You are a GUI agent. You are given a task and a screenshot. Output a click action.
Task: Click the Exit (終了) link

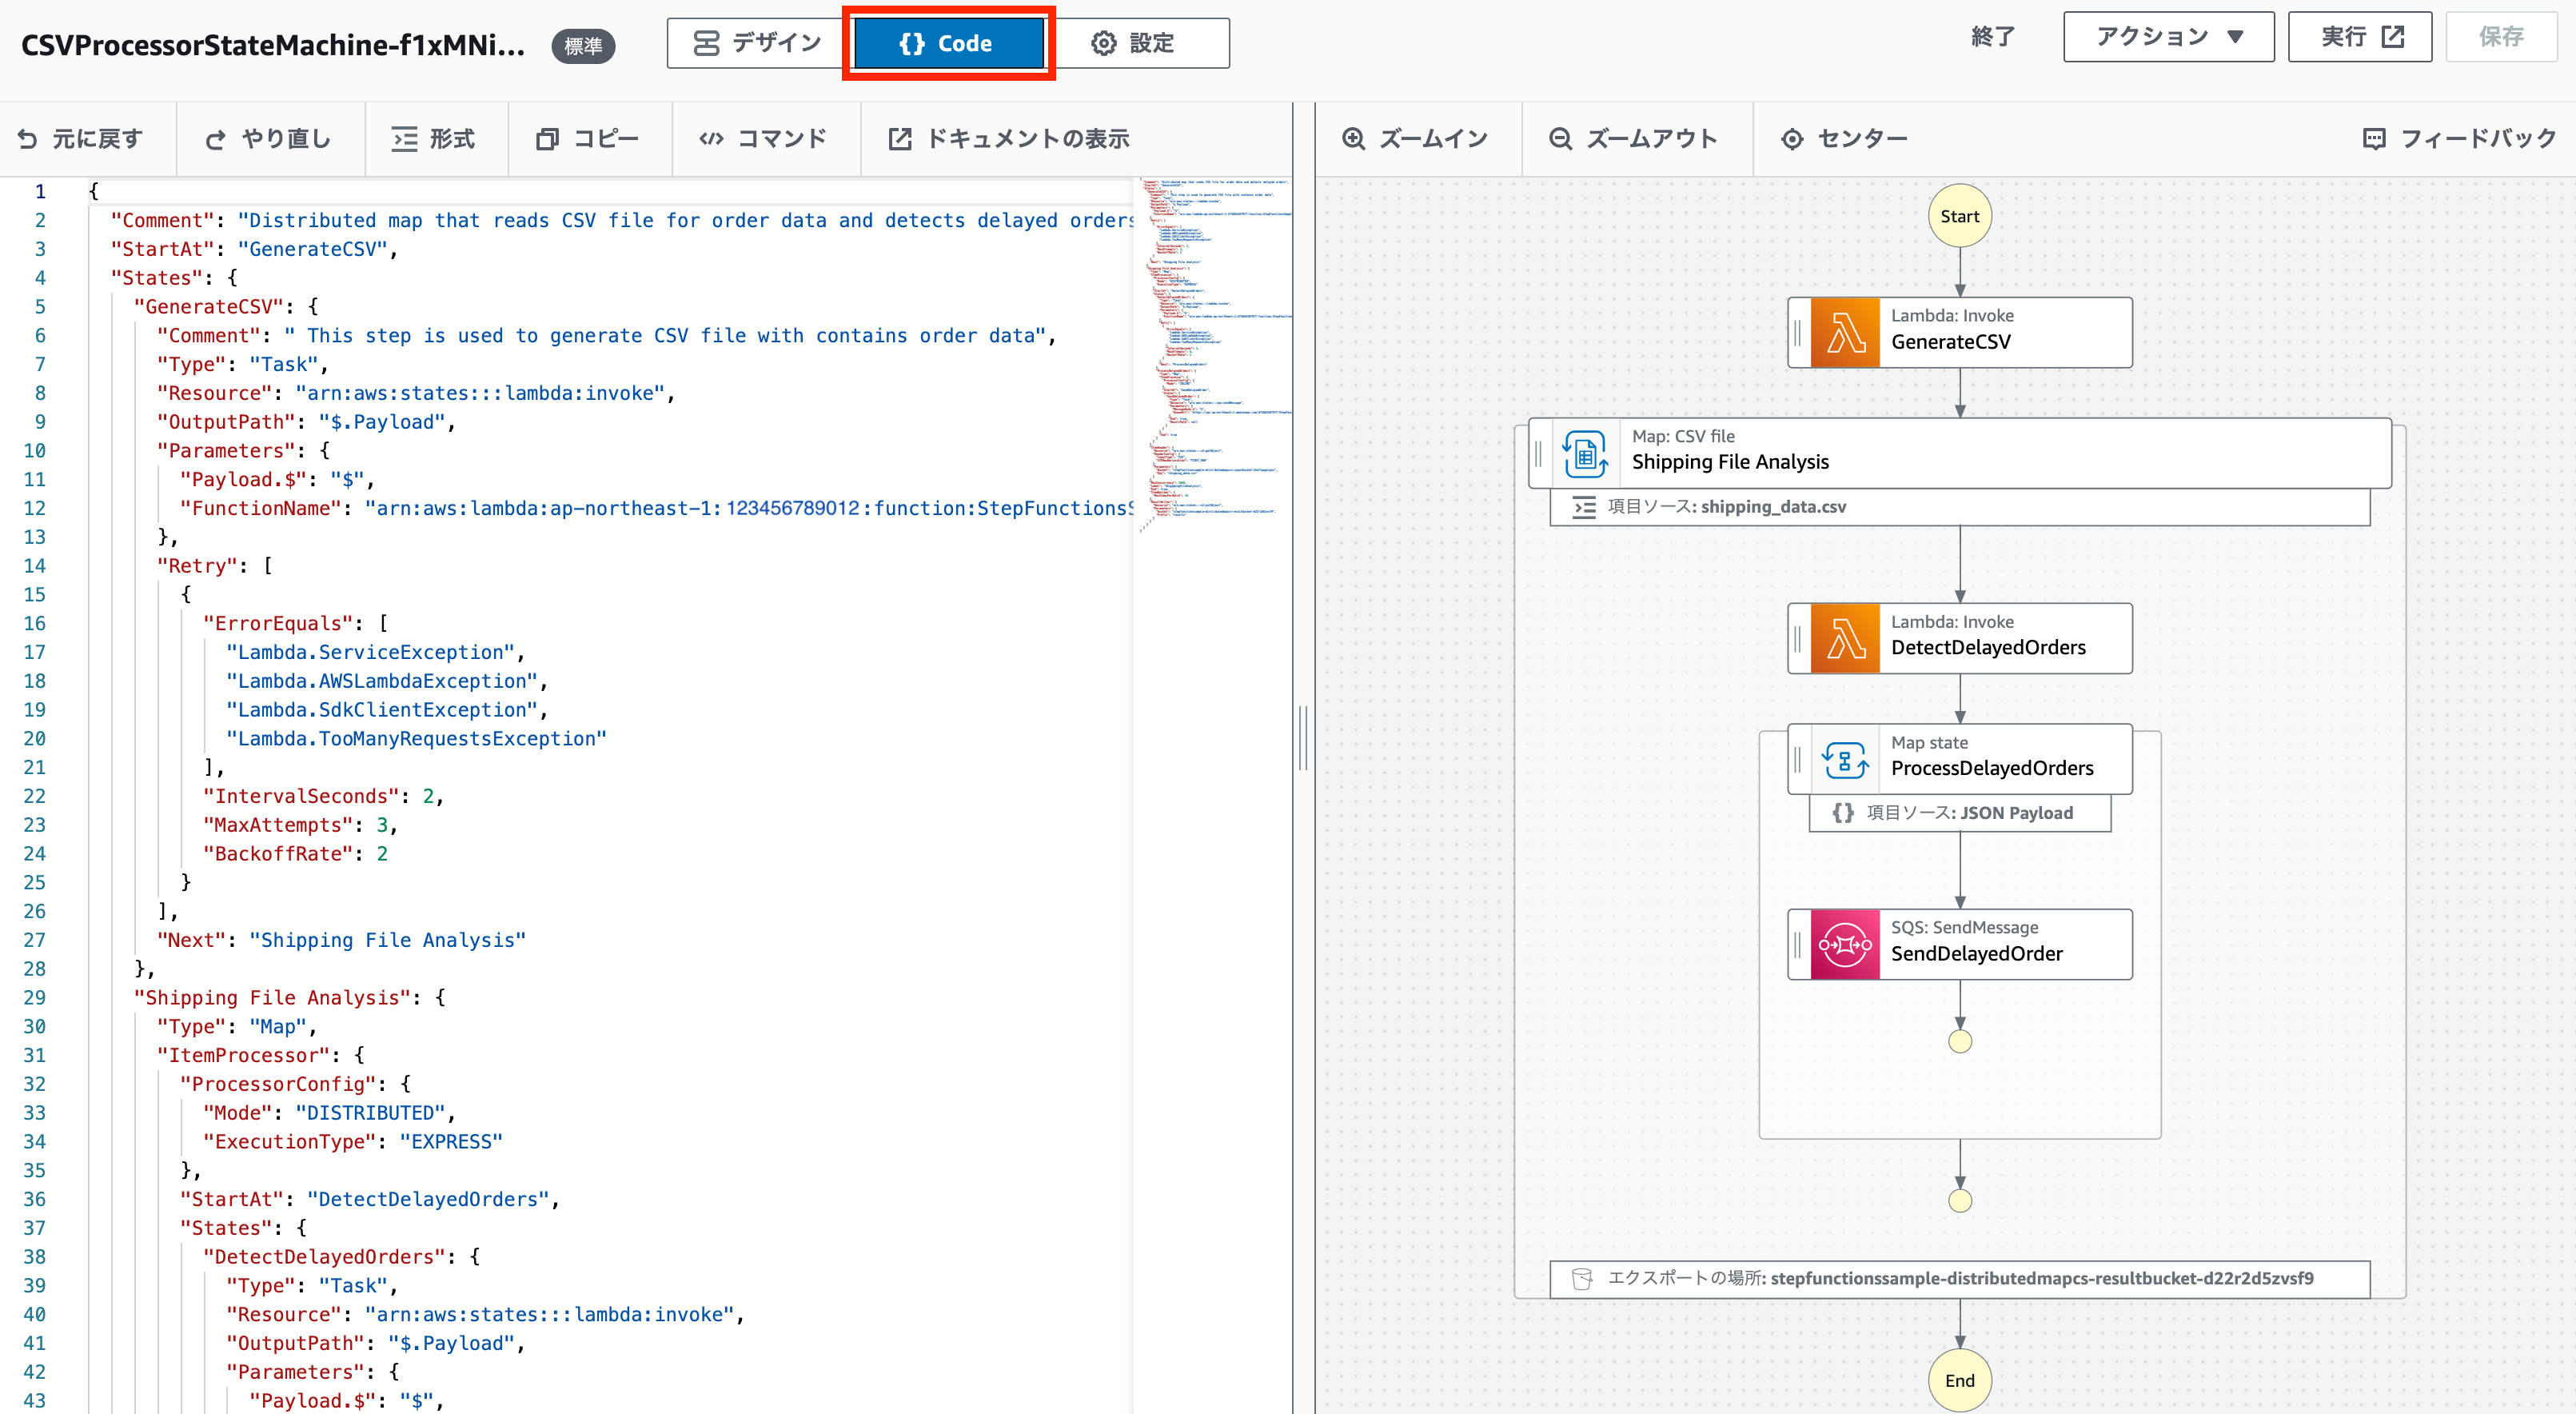tap(1992, 37)
